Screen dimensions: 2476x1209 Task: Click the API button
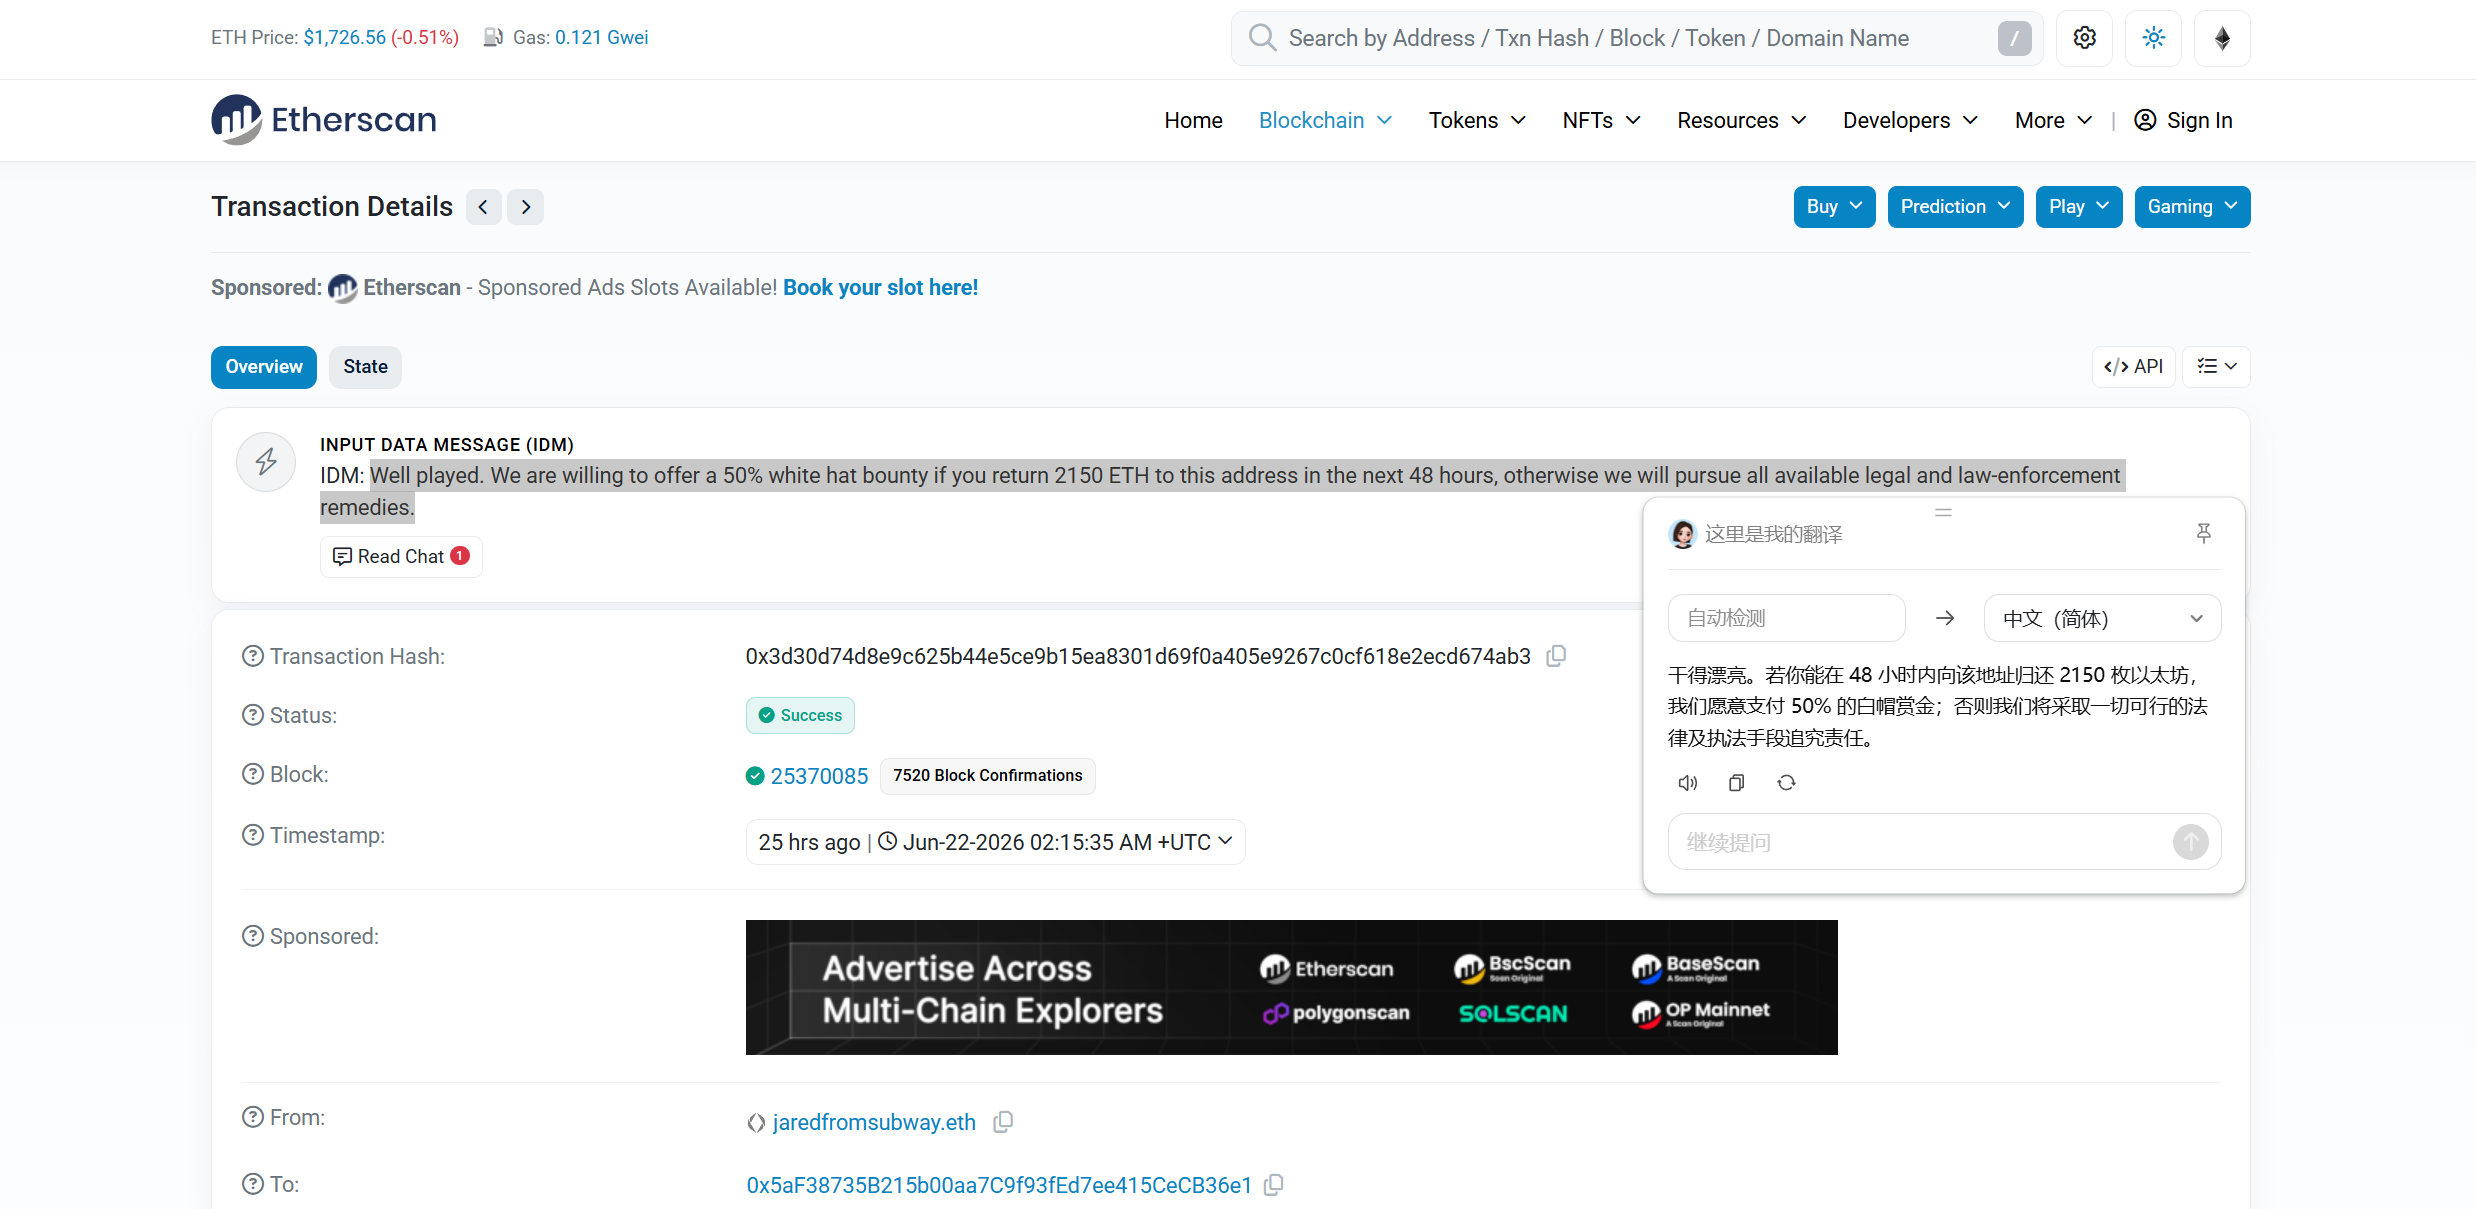point(2133,367)
